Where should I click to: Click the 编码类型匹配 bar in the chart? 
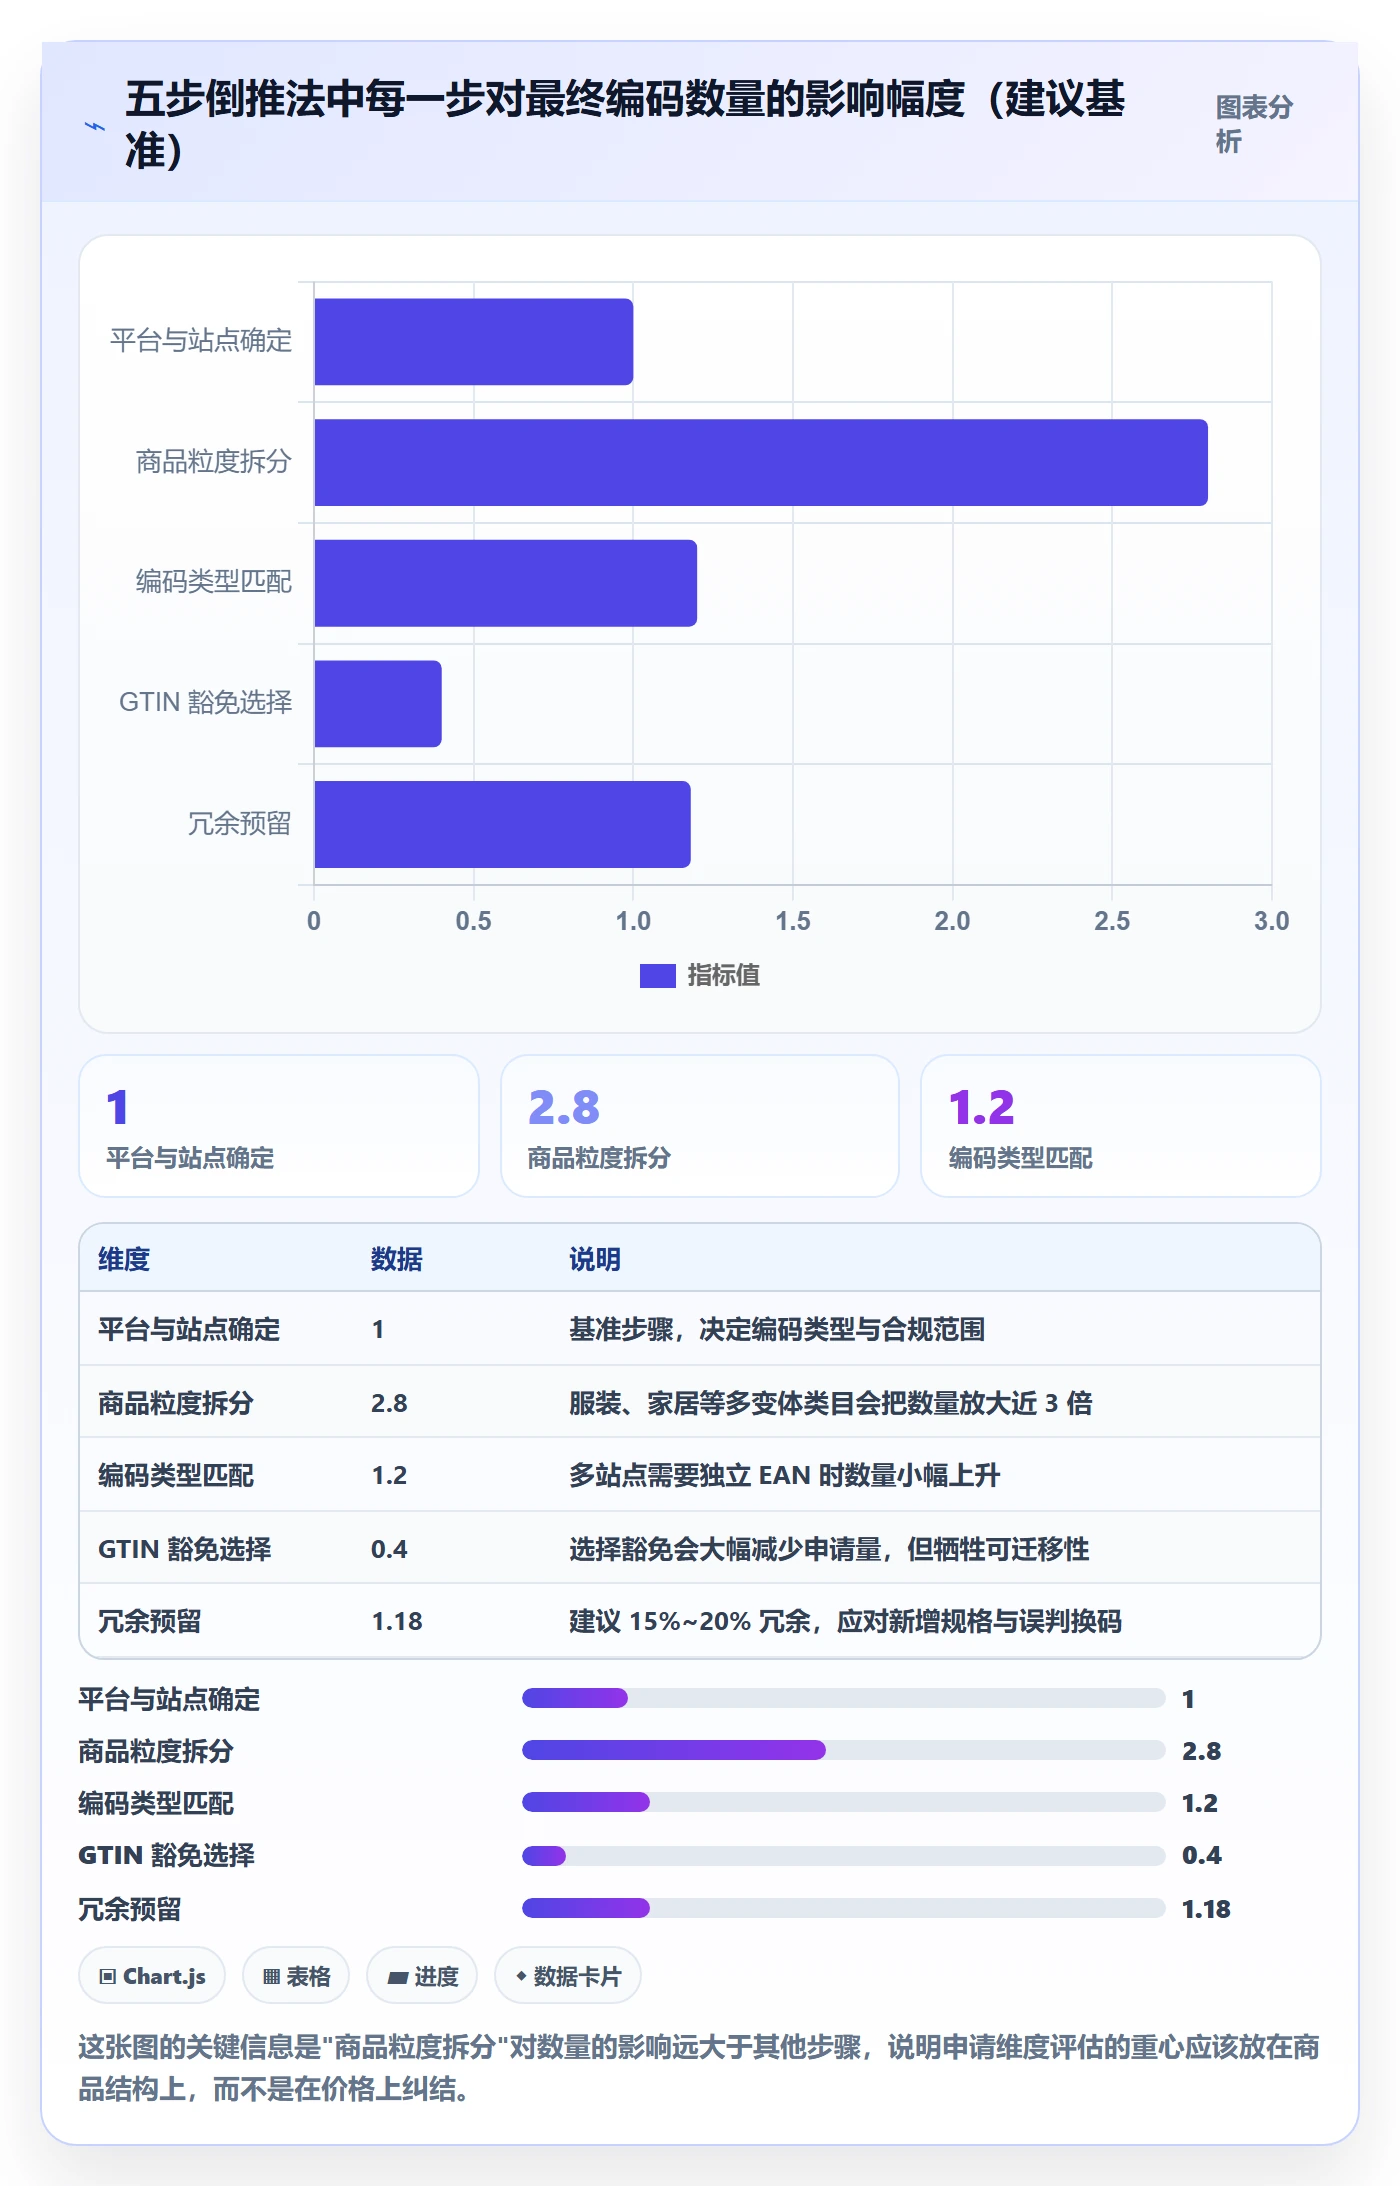pos(506,583)
